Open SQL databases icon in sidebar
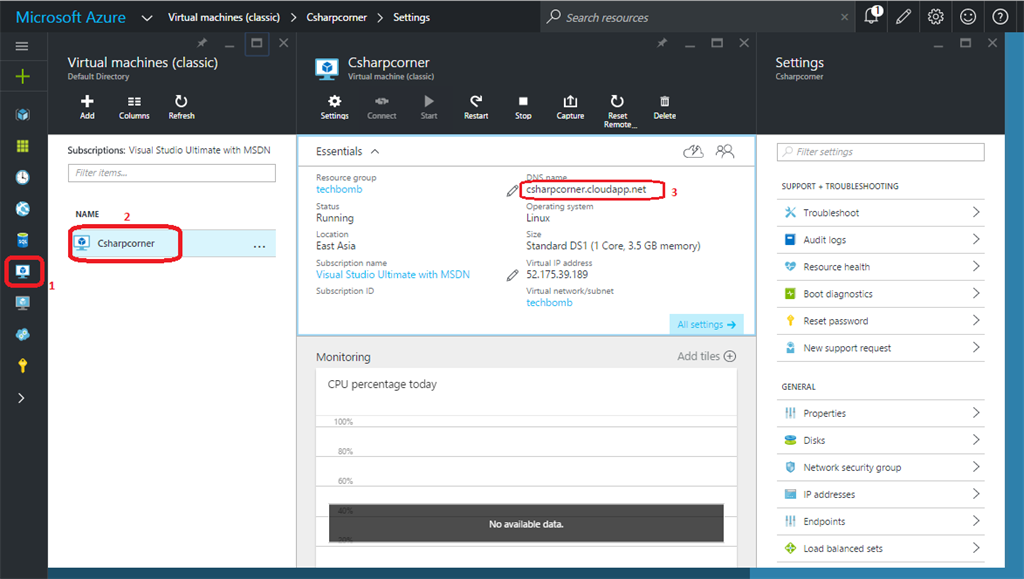The image size is (1024, 579). coord(22,240)
